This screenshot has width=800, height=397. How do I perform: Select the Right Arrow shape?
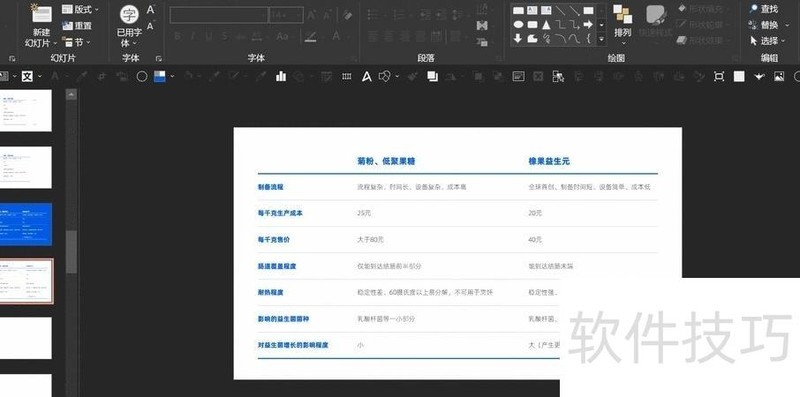588,24
